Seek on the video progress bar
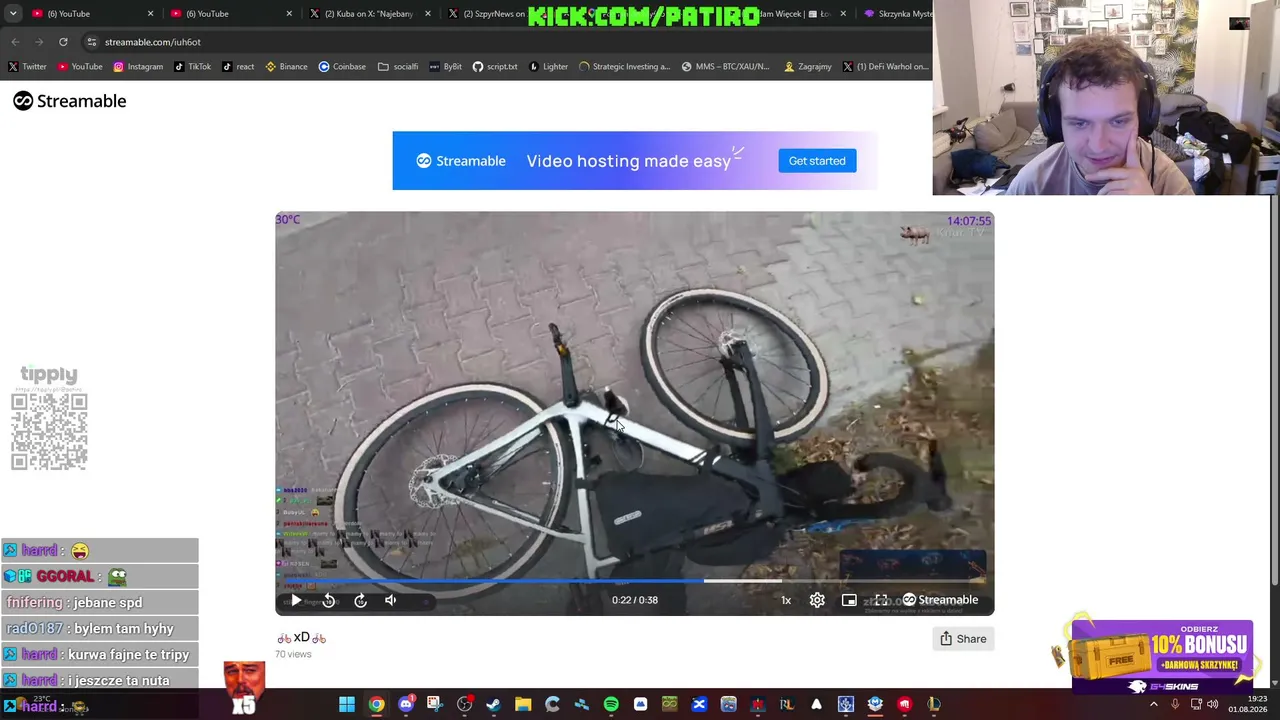The width and height of the screenshot is (1280, 720). (x=634, y=580)
